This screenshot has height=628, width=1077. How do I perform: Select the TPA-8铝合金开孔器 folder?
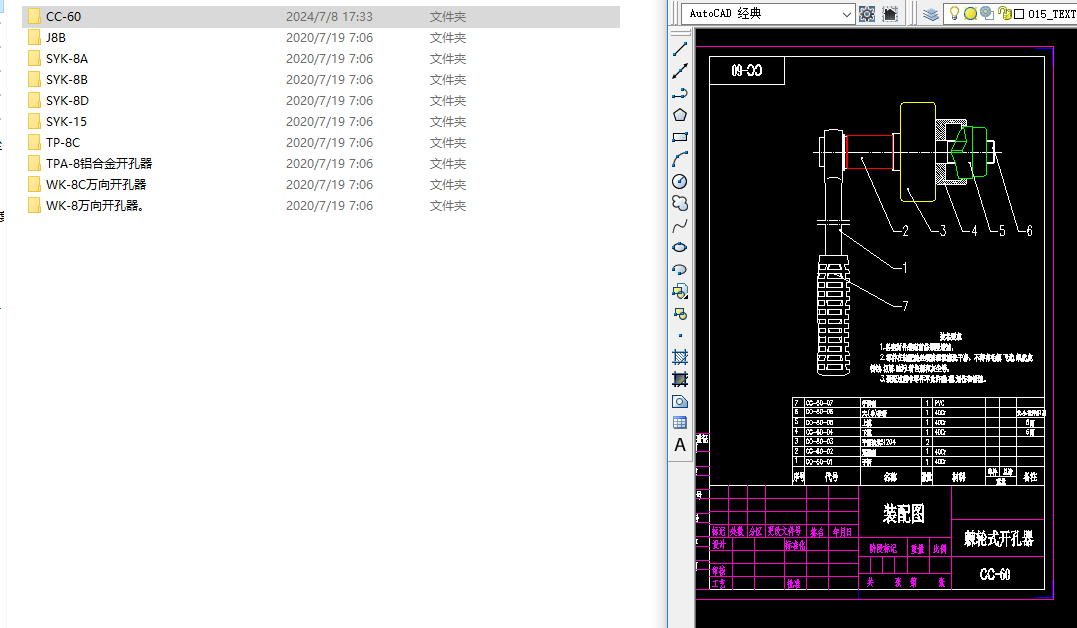tap(98, 164)
